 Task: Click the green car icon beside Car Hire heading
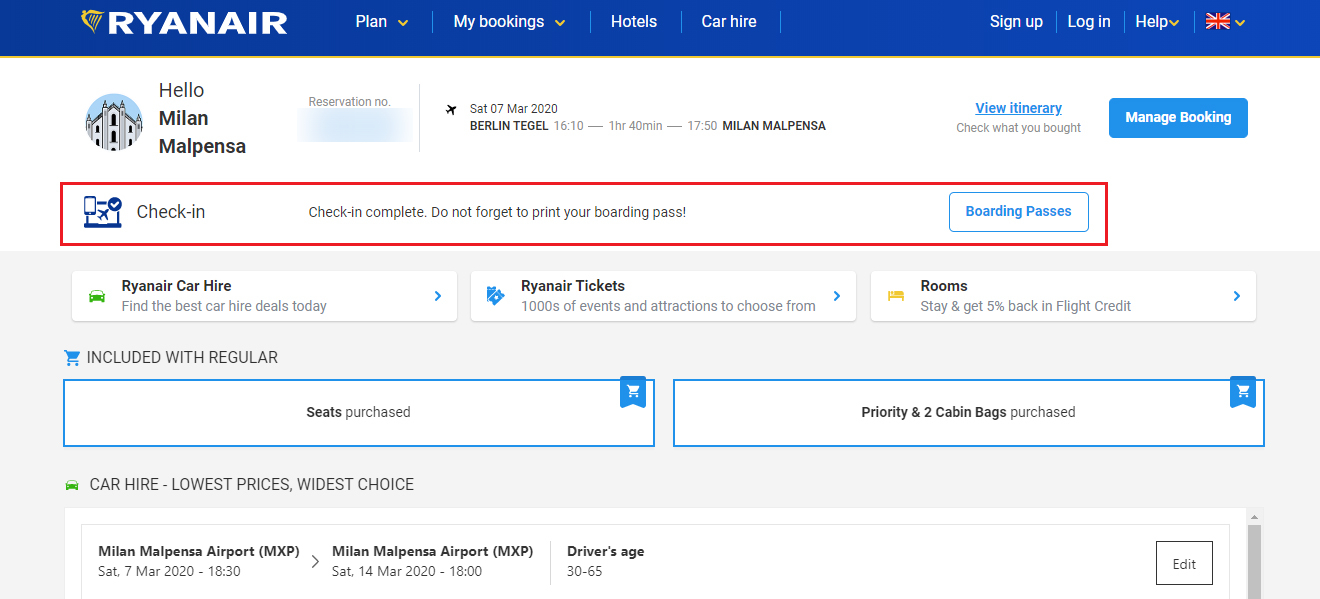72,485
